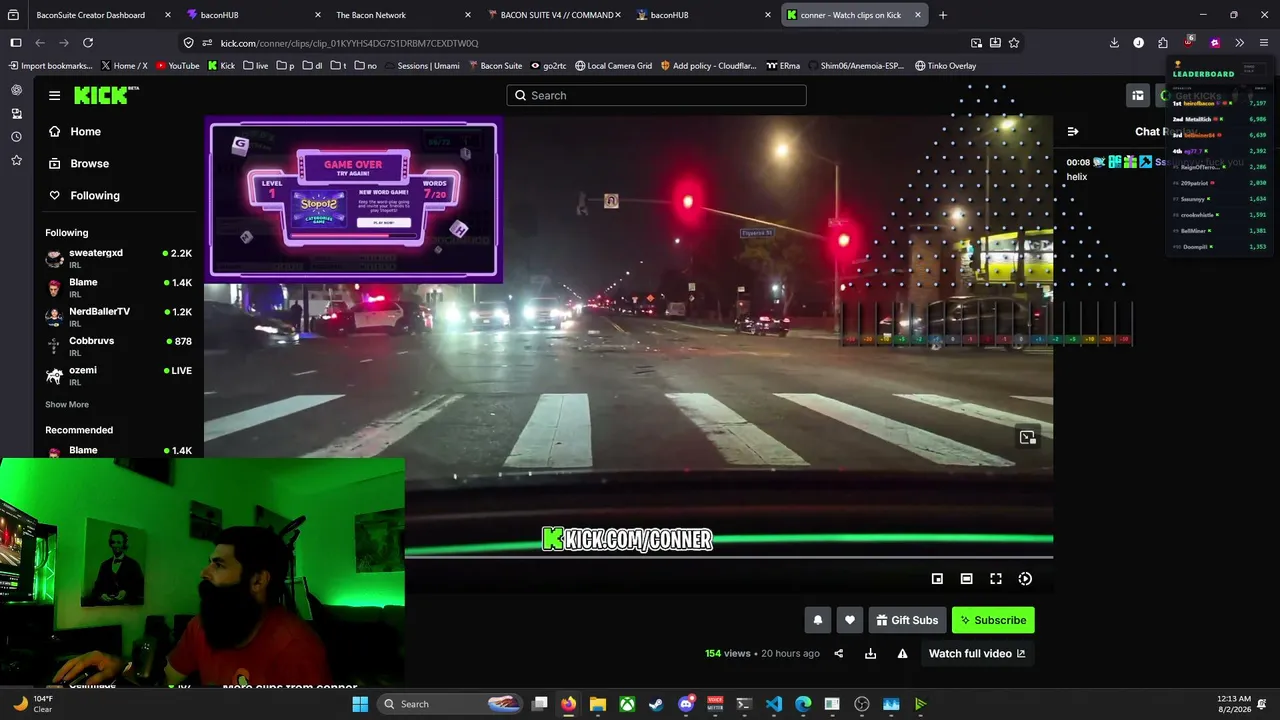Open Visual Studio Code from taskbar
1280x720 pixels.
pyautogui.click(x=774, y=704)
